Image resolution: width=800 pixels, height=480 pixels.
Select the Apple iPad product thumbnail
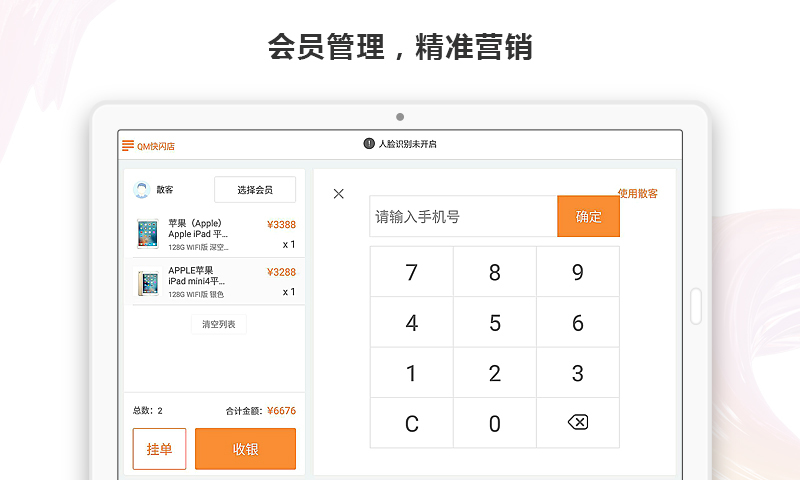coord(148,234)
